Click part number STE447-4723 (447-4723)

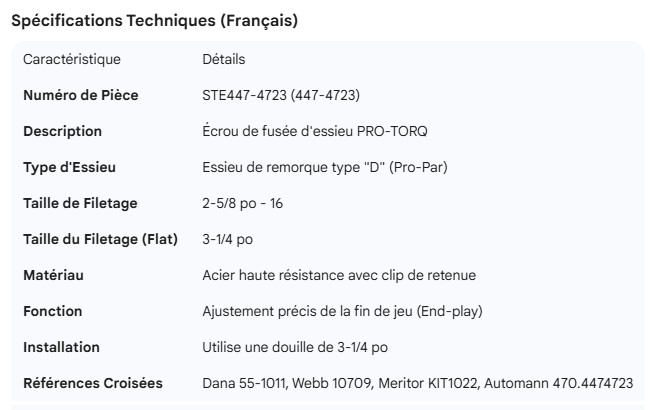coord(281,95)
